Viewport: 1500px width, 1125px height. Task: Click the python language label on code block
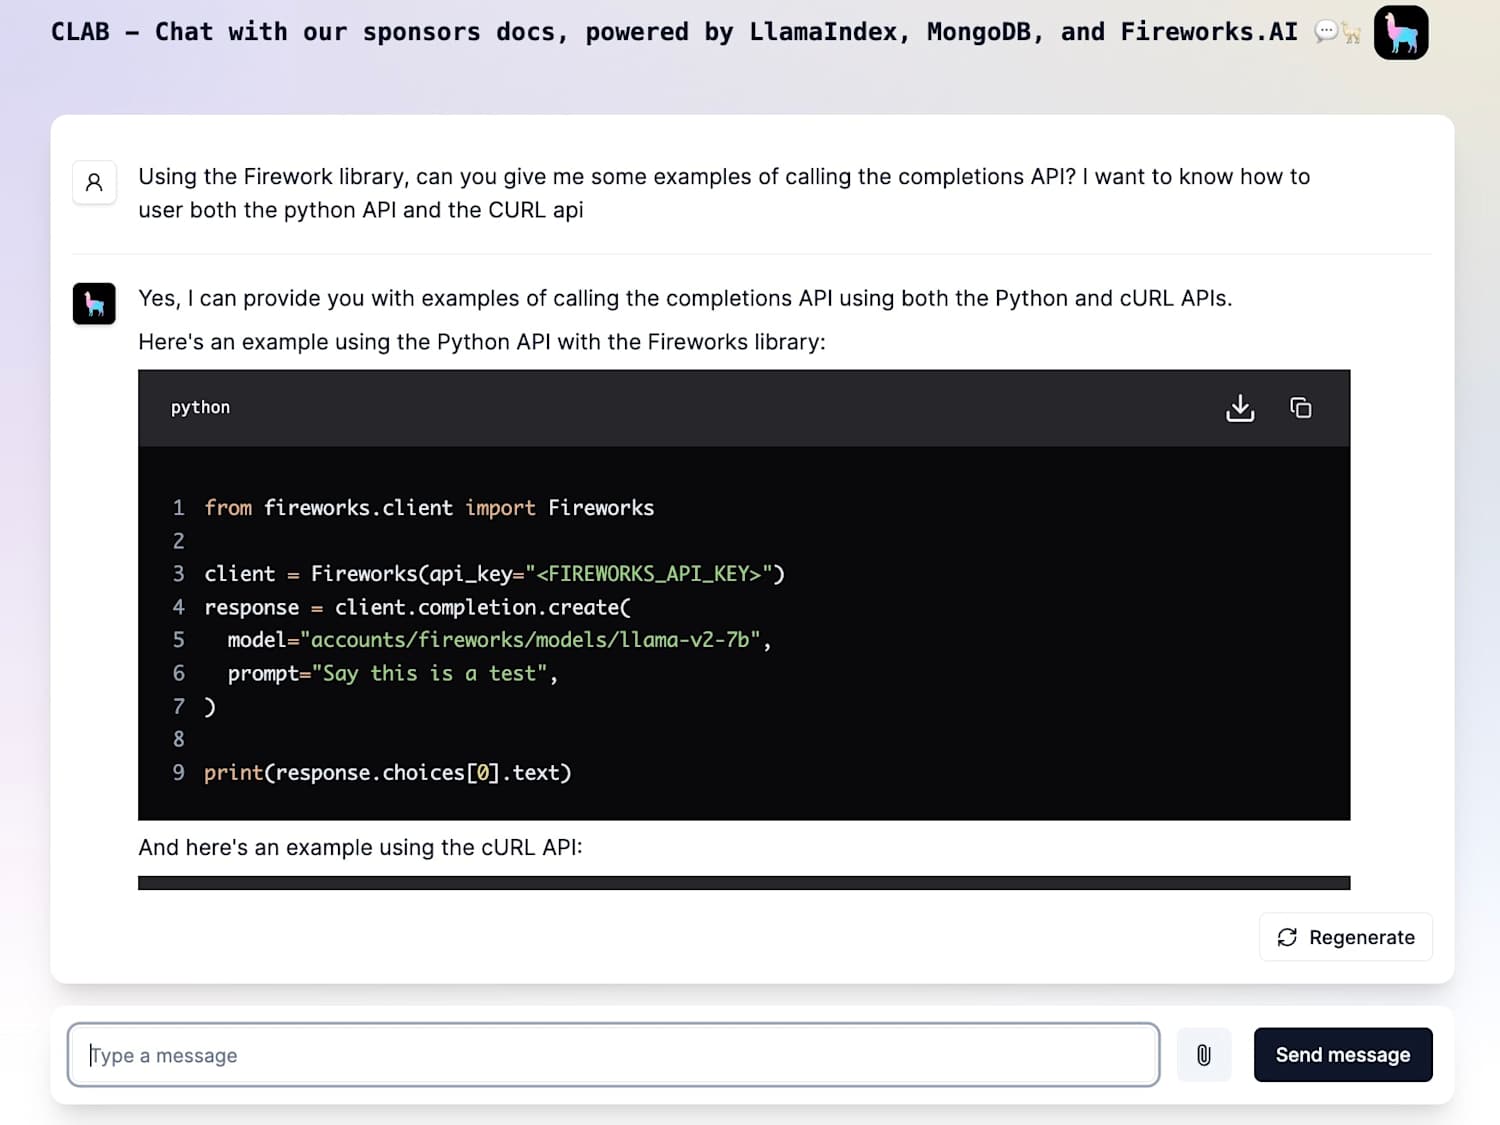pyautogui.click(x=200, y=407)
